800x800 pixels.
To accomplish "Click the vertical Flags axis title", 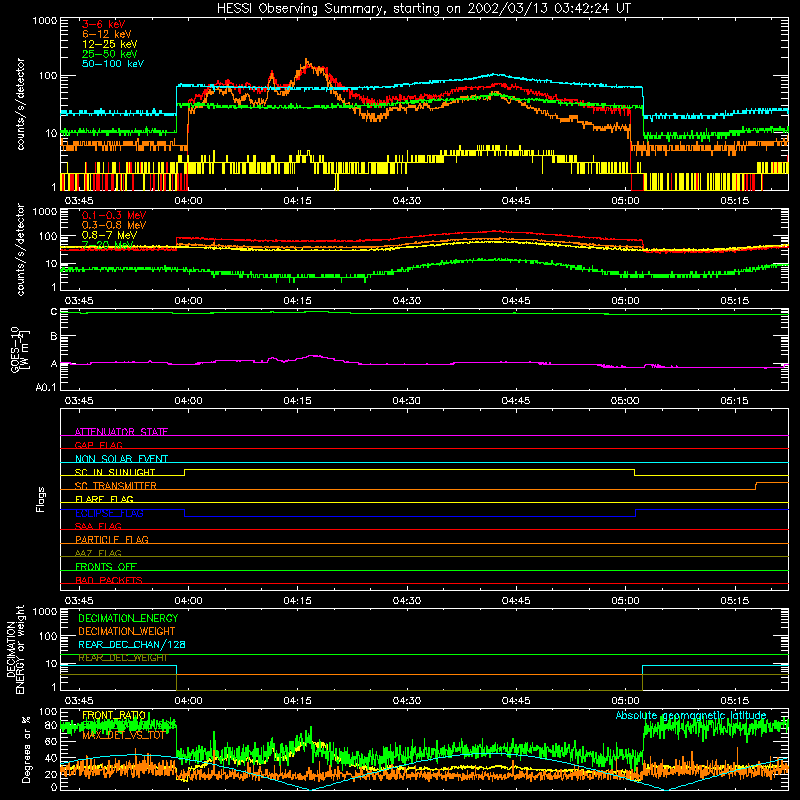I will tap(41, 499).
